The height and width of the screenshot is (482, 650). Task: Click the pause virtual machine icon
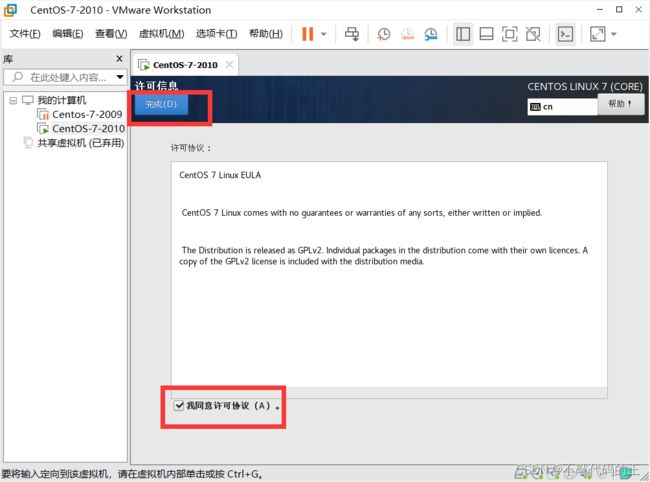tap(308, 34)
